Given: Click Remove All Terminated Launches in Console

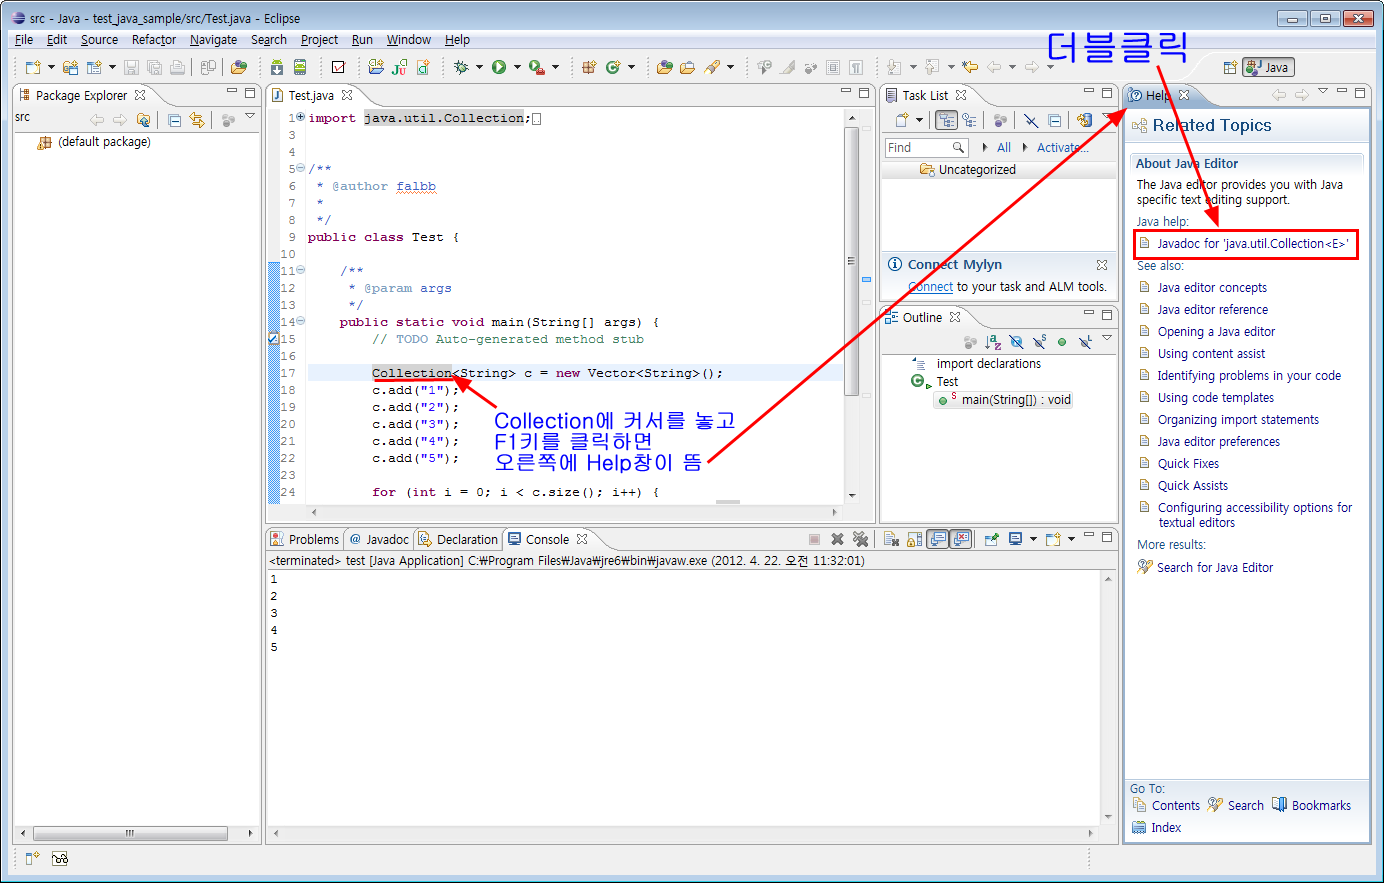Looking at the screenshot, I should (860, 539).
